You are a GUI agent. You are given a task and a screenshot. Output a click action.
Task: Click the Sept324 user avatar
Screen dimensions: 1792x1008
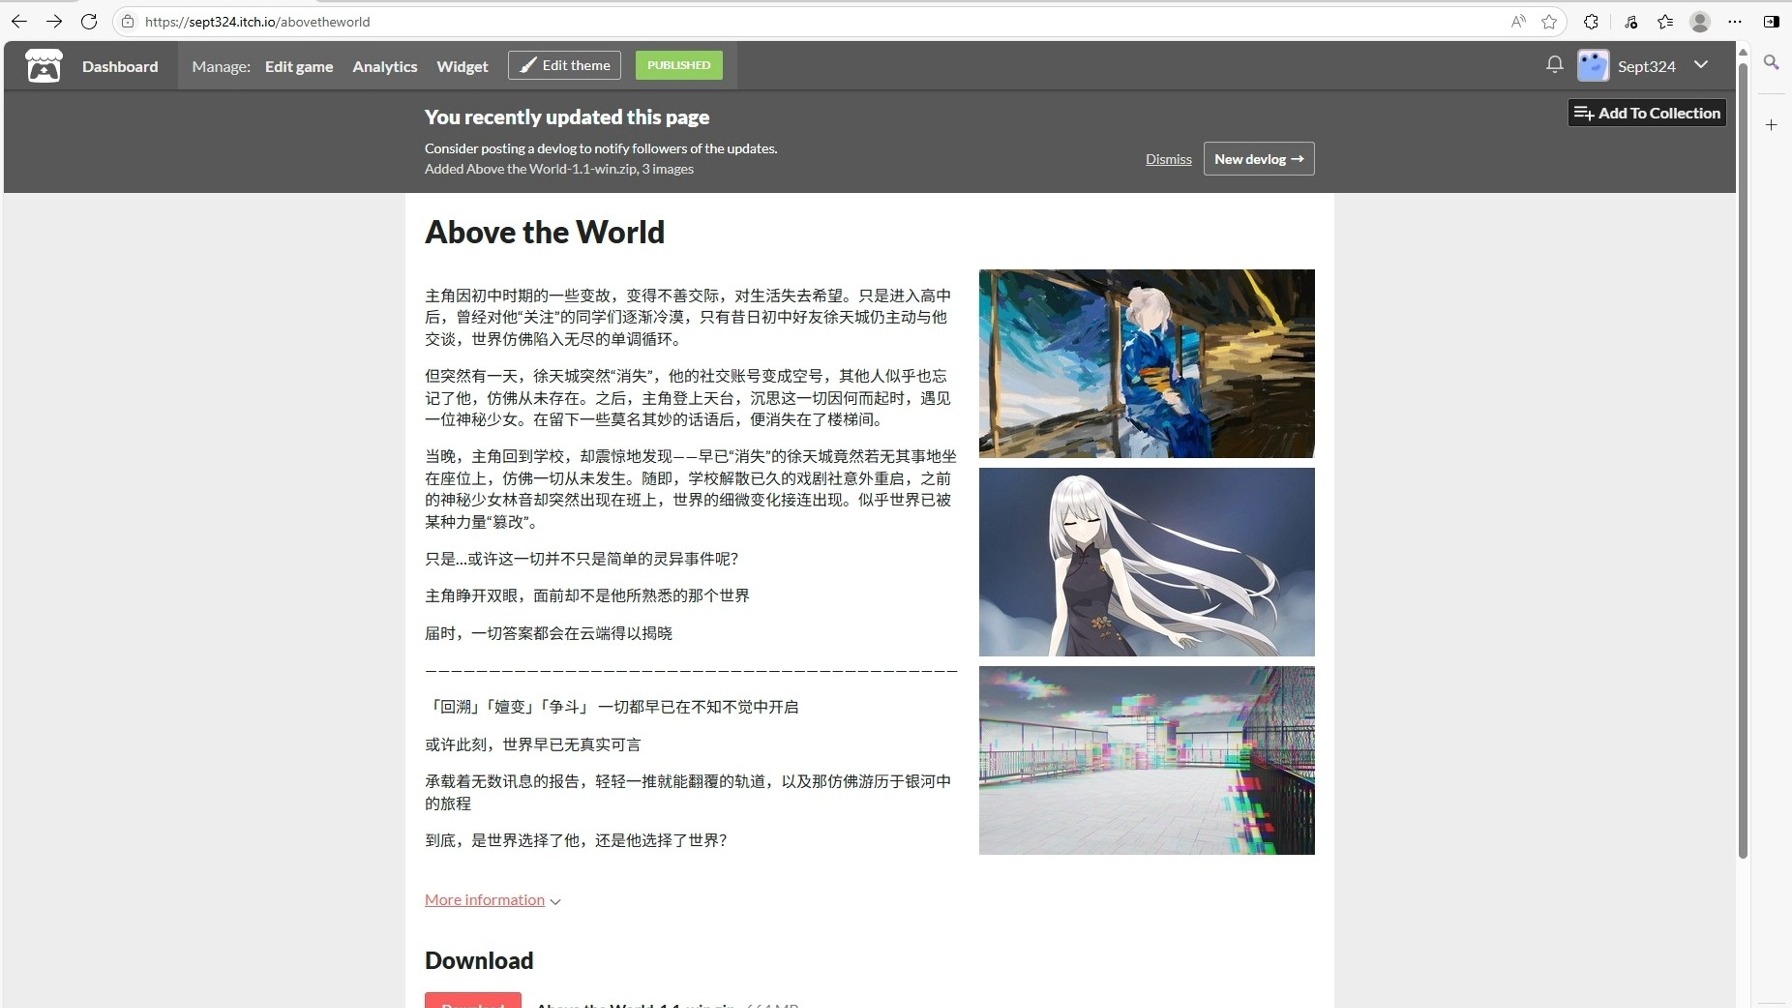coord(1593,66)
